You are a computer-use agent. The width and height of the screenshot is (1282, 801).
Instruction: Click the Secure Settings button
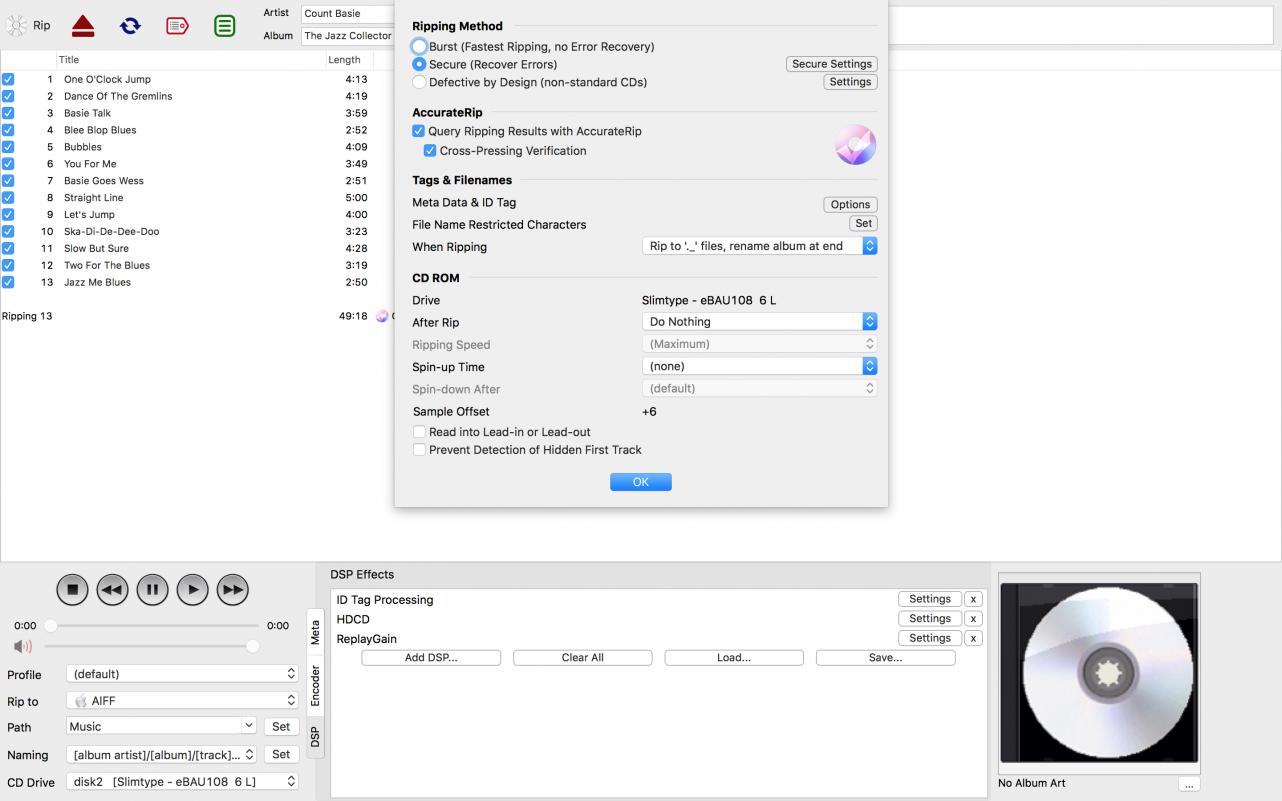click(831, 64)
